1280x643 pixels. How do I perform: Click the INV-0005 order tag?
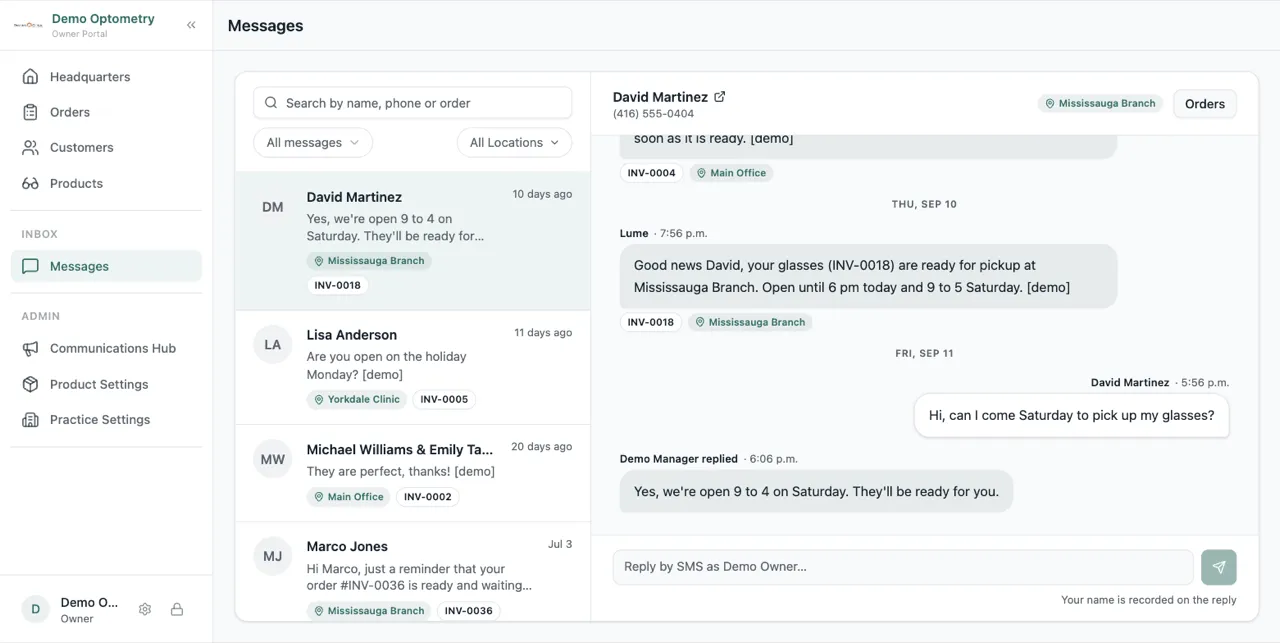click(x=444, y=399)
